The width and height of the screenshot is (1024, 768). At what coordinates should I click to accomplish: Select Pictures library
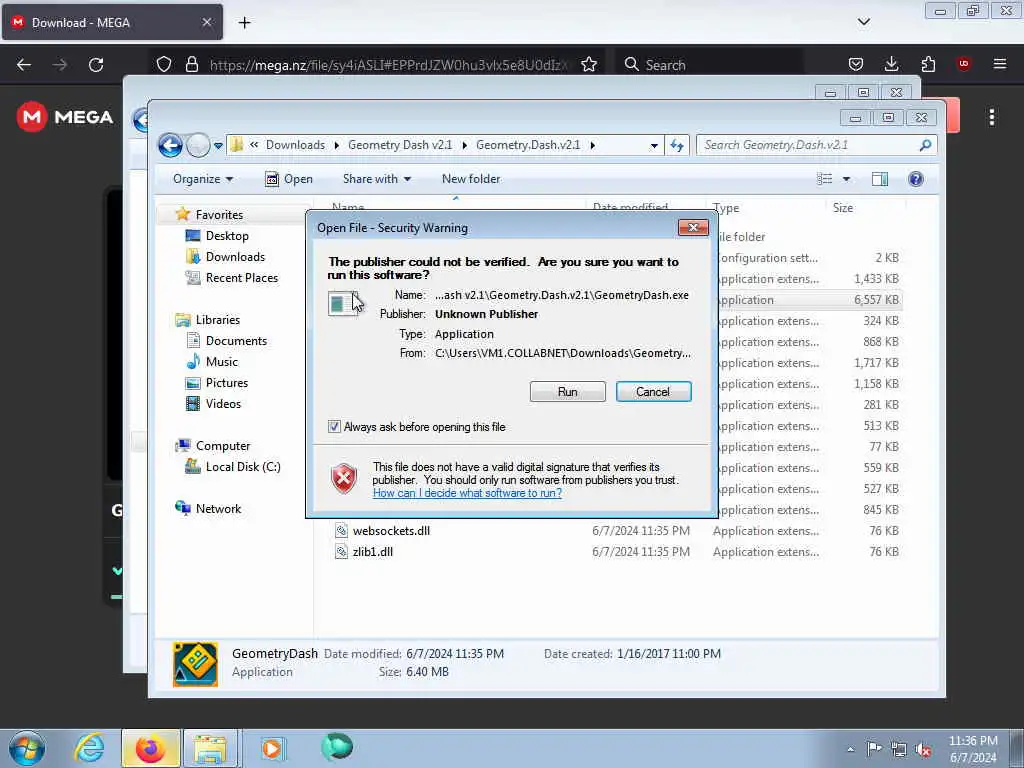[x=227, y=383]
